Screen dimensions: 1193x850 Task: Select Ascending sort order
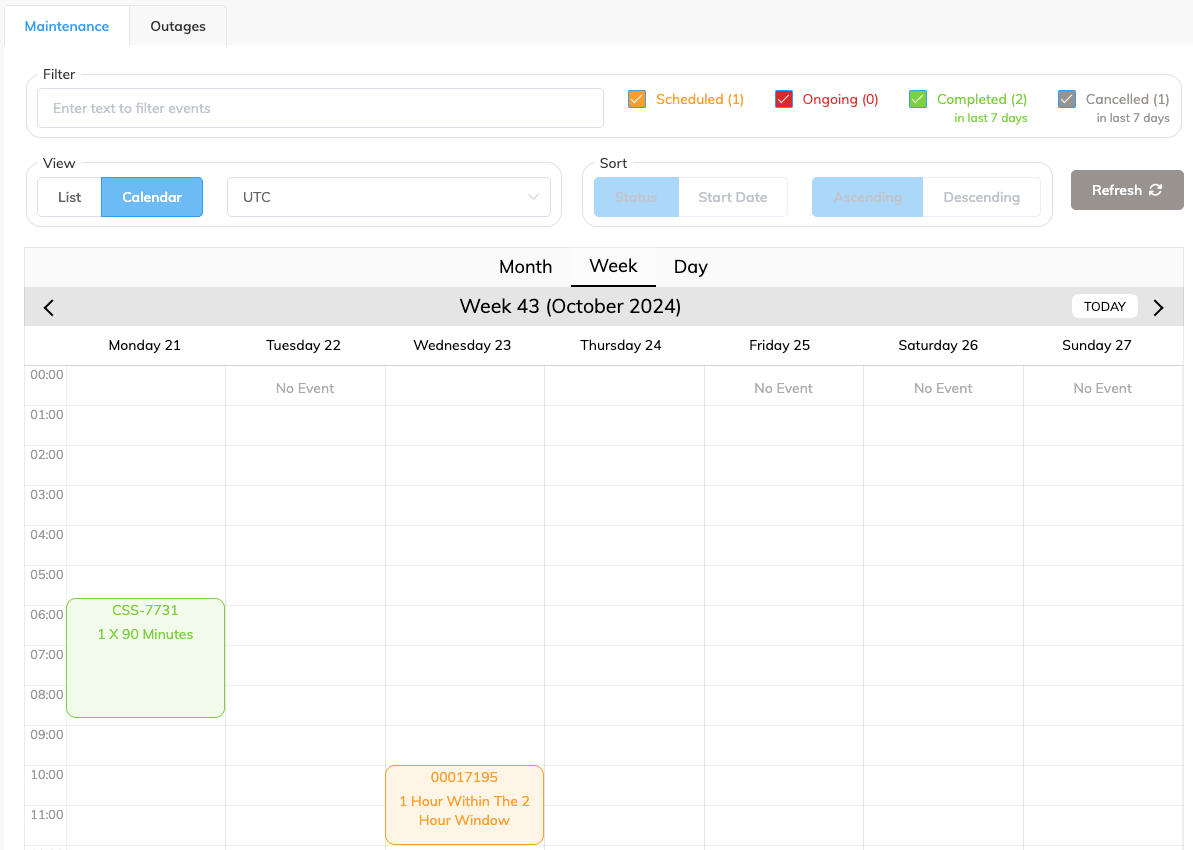pos(866,197)
